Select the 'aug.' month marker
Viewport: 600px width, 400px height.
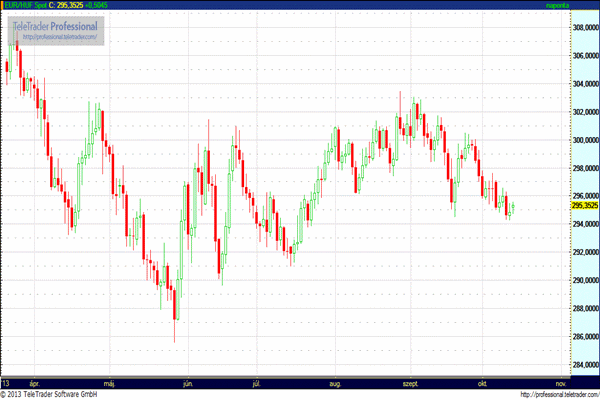(x=335, y=383)
